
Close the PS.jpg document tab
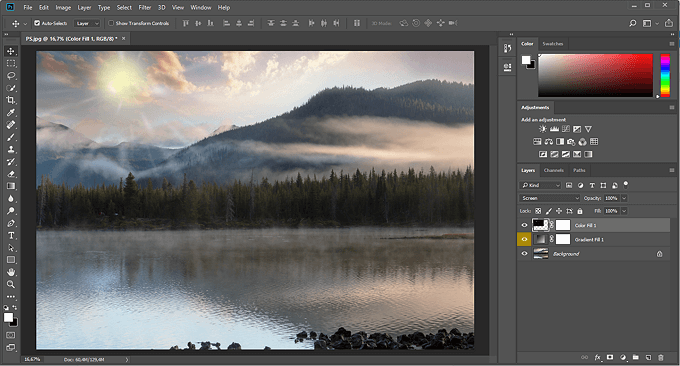[124, 39]
